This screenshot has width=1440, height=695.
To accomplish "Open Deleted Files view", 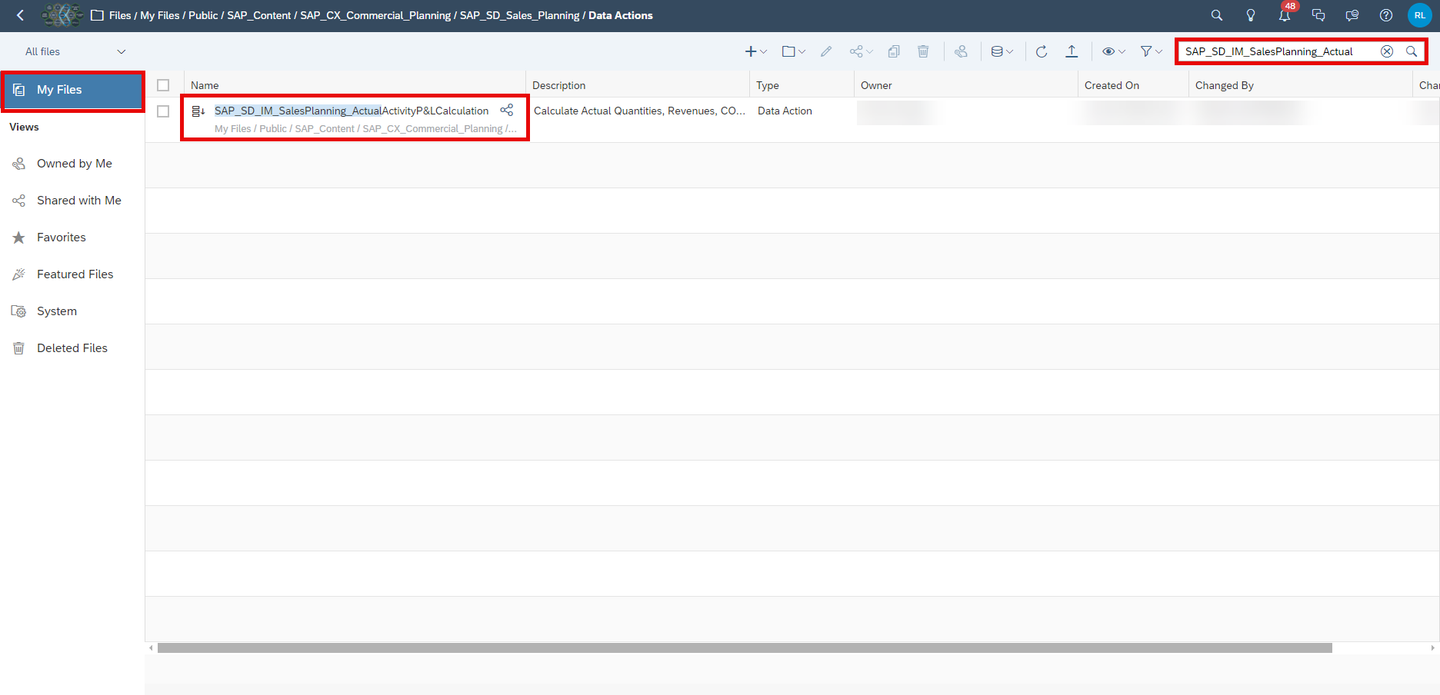I will [72, 348].
